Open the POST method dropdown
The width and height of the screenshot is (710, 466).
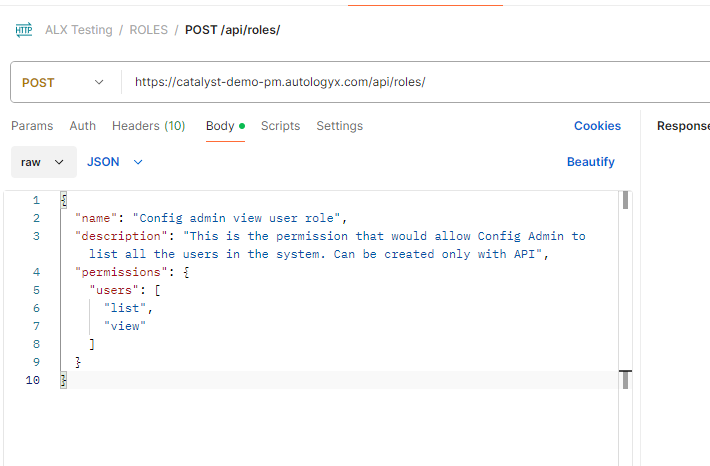(62, 82)
